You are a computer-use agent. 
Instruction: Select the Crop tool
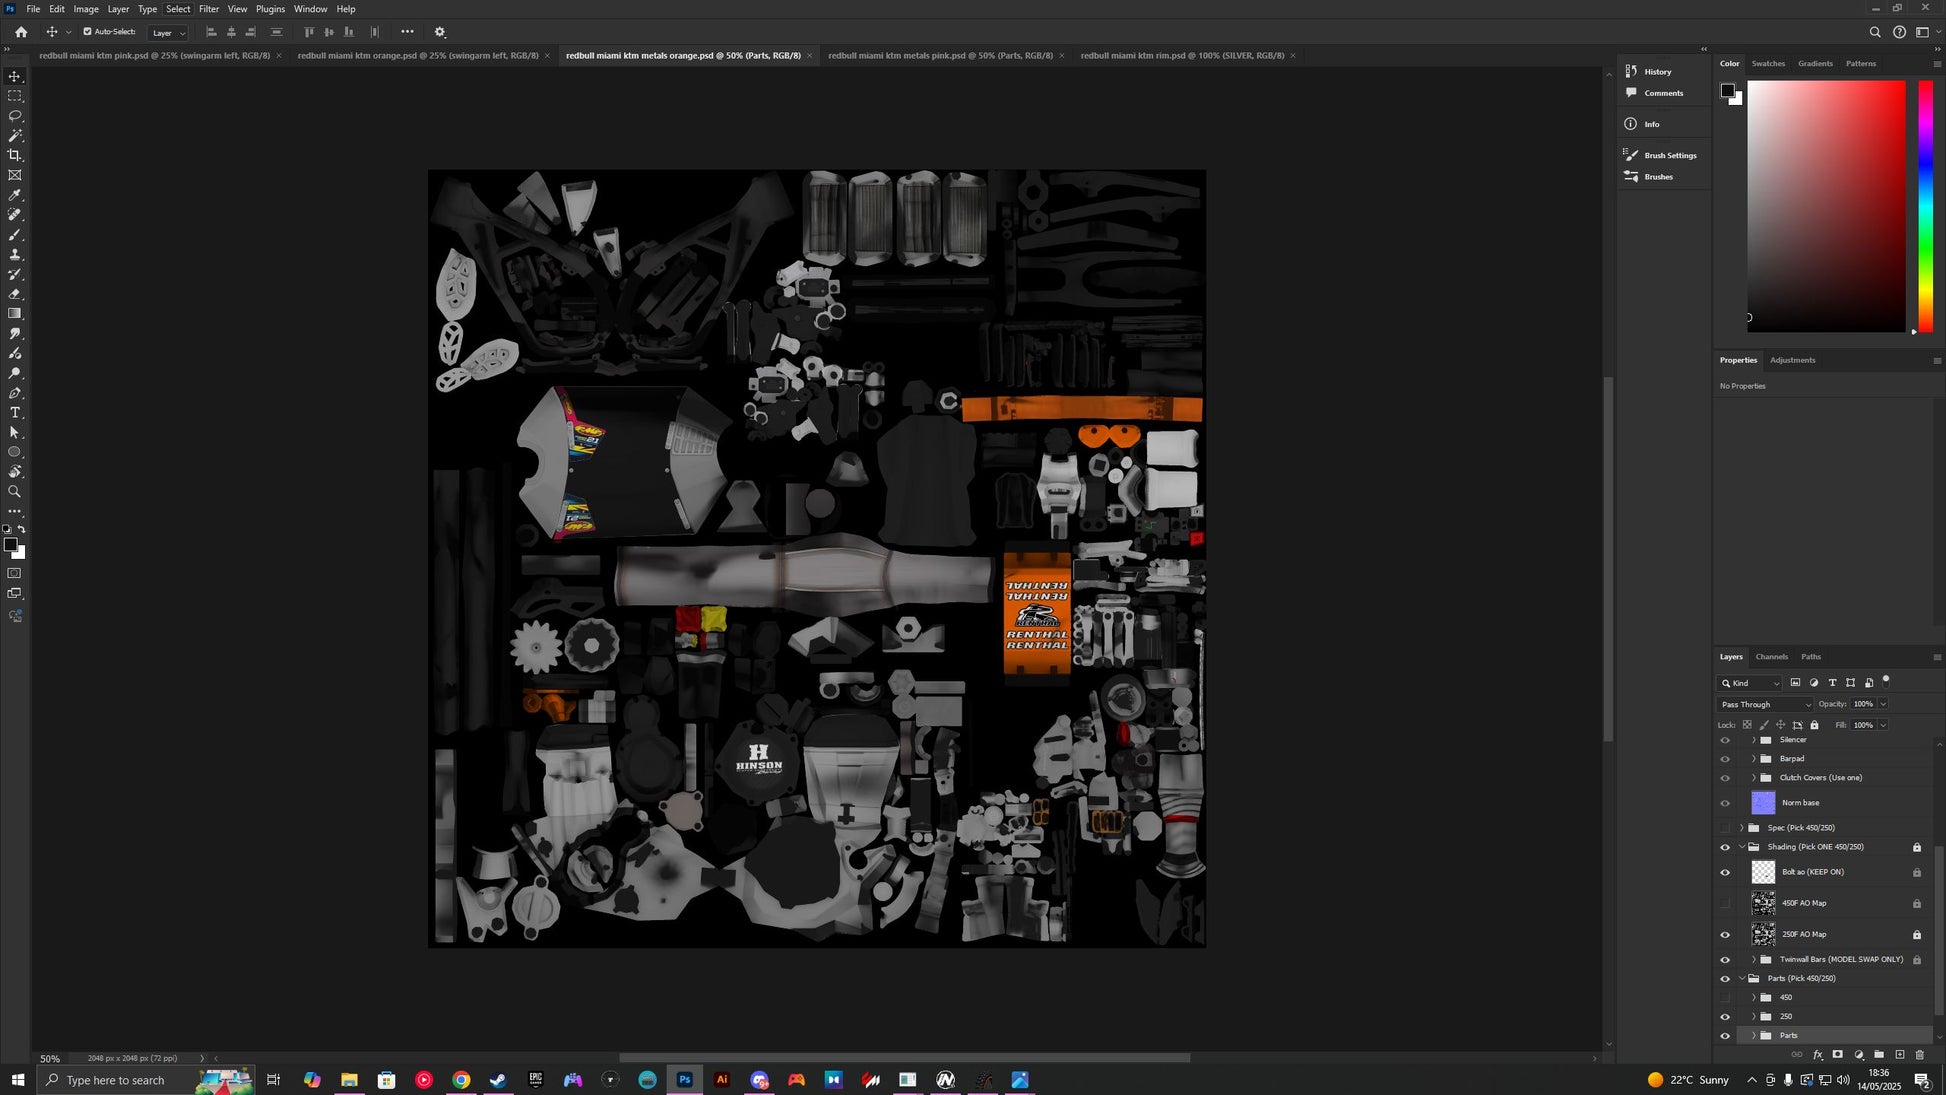(15, 155)
